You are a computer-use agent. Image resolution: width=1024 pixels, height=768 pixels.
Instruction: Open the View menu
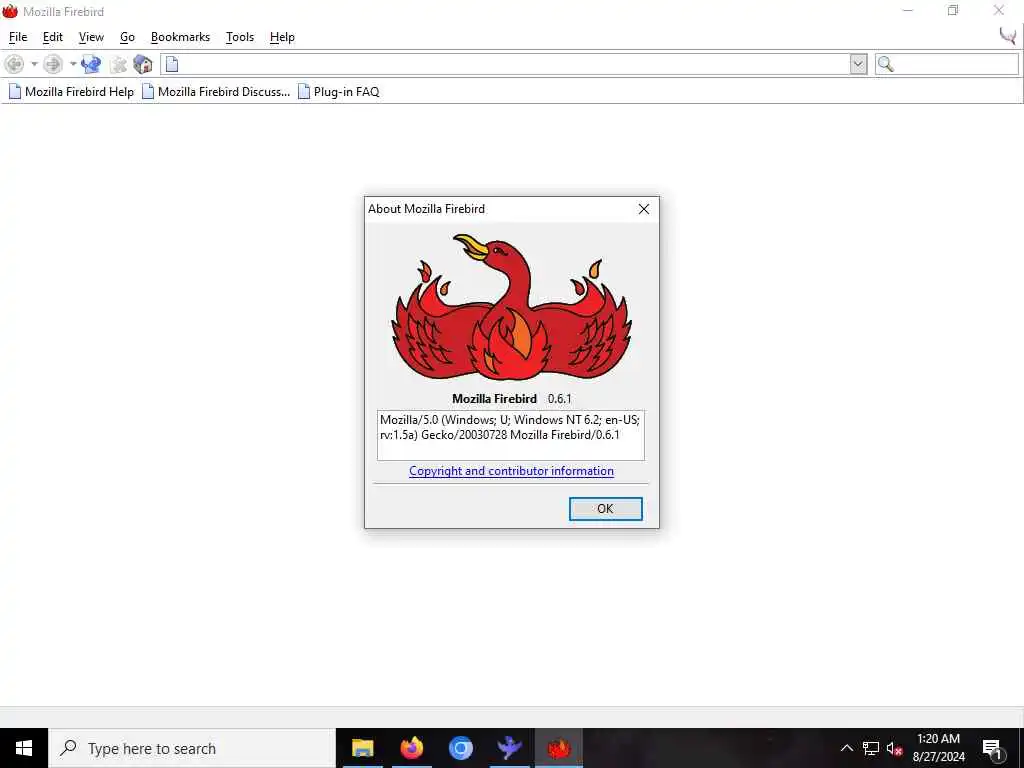pos(91,37)
